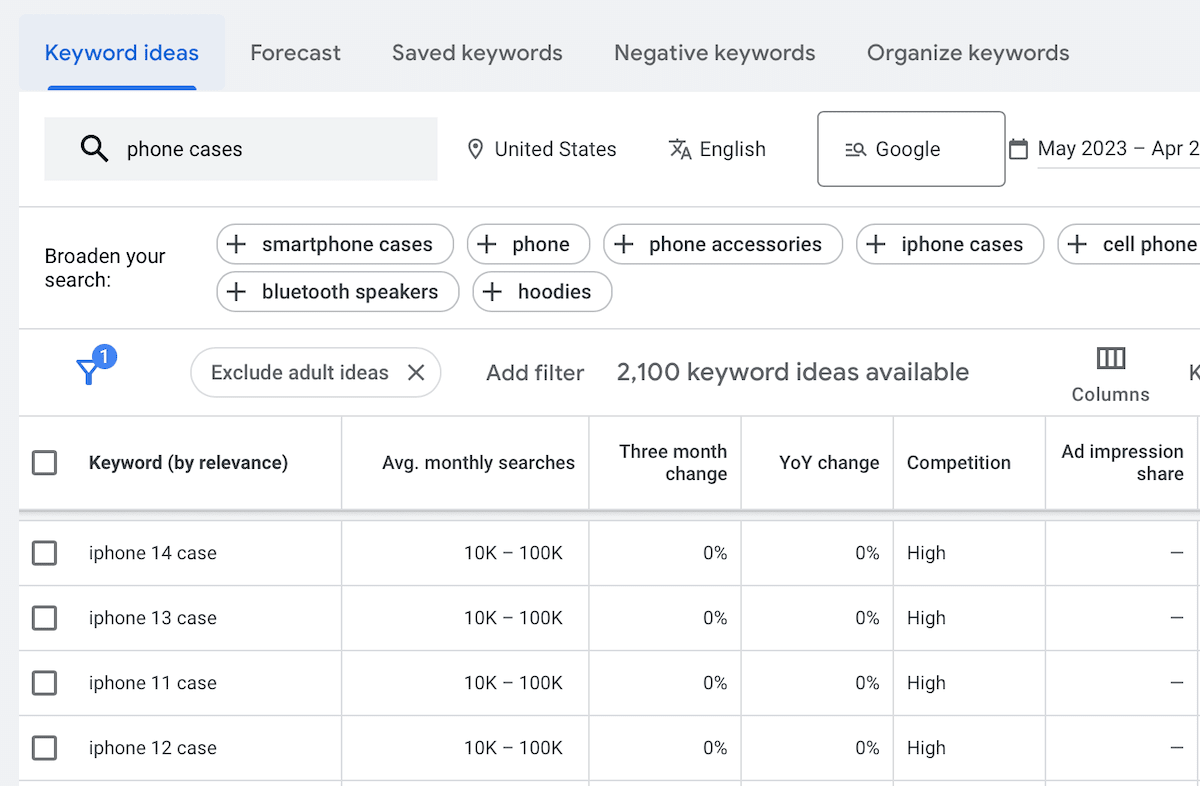
Task: Sort by Avg. monthly searches column
Action: (478, 463)
